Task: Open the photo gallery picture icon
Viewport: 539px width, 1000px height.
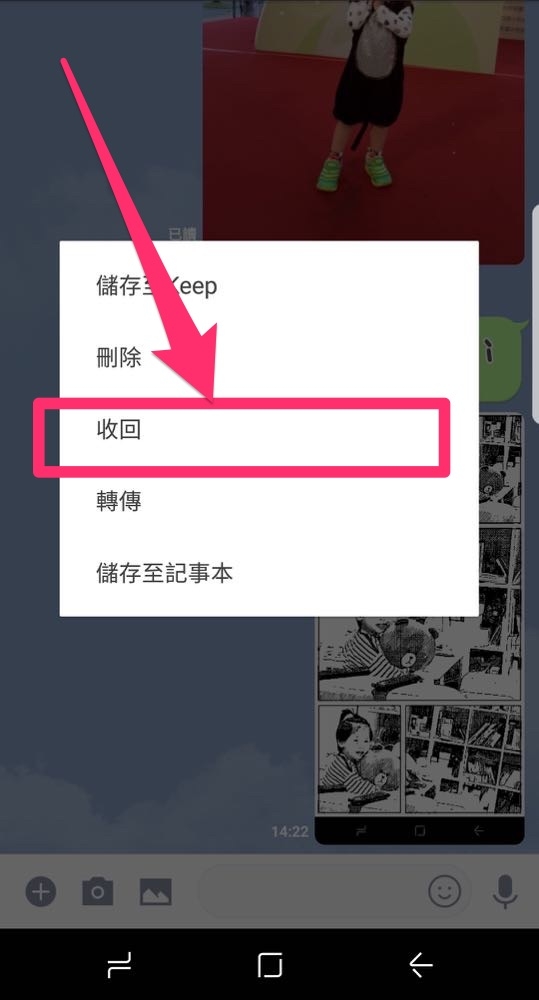Action: click(156, 892)
